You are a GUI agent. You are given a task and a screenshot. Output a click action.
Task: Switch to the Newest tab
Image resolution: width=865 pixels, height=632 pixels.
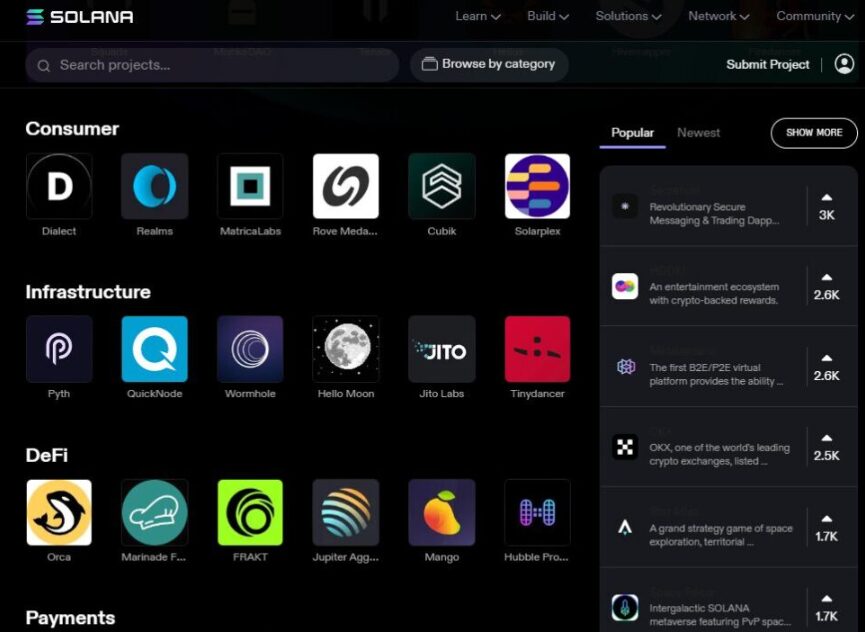(698, 132)
